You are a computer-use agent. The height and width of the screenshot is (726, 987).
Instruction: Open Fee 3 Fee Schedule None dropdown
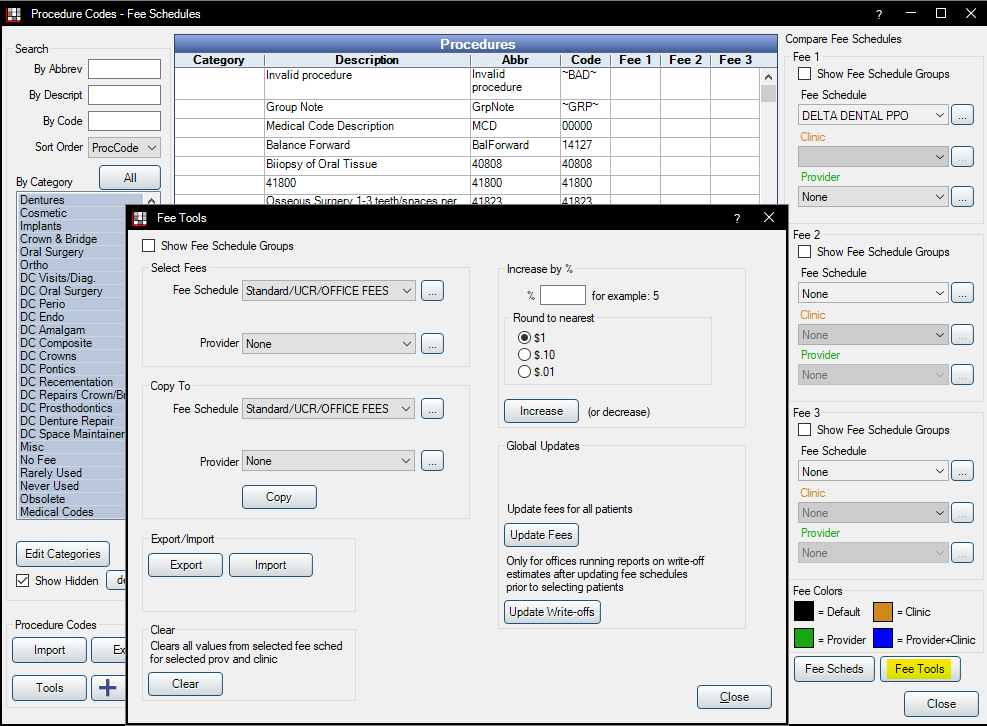(x=873, y=472)
